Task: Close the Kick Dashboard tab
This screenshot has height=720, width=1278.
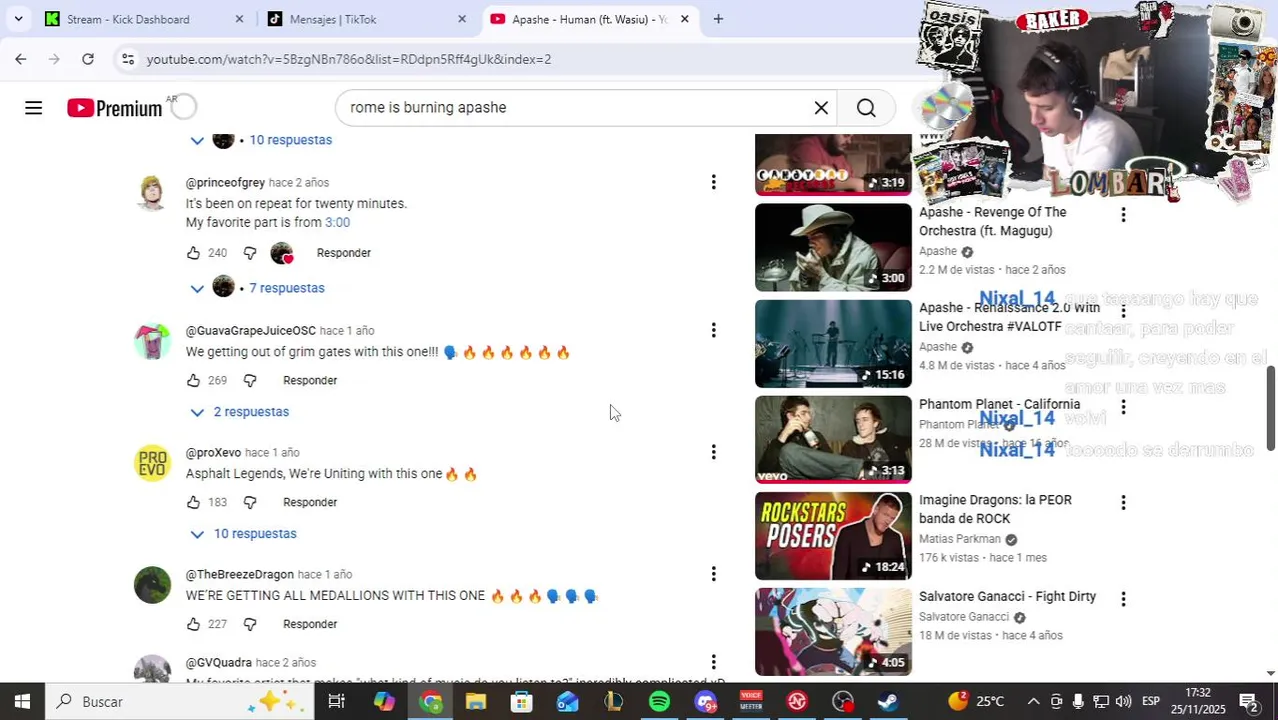Action: (x=239, y=19)
